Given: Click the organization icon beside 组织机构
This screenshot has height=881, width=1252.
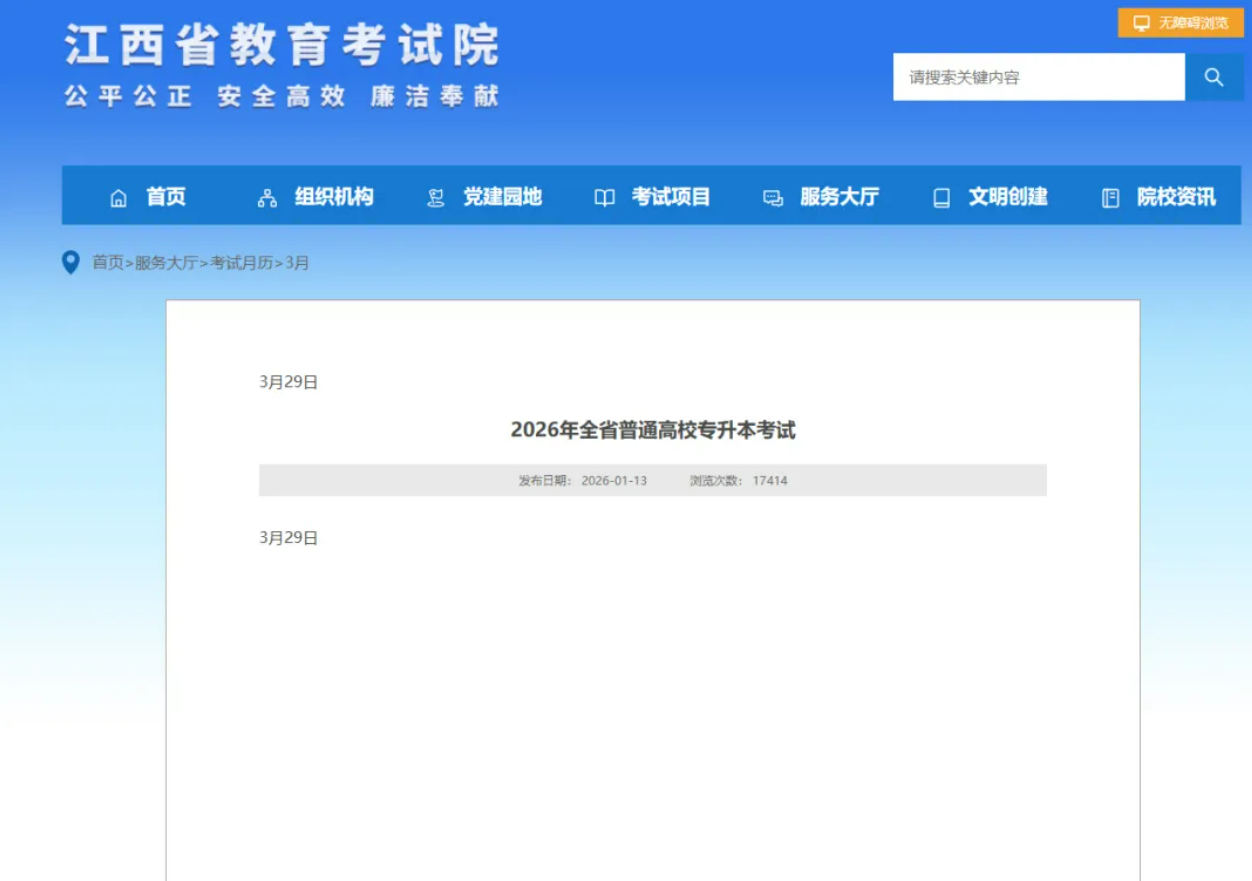Looking at the screenshot, I should coord(265,197).
